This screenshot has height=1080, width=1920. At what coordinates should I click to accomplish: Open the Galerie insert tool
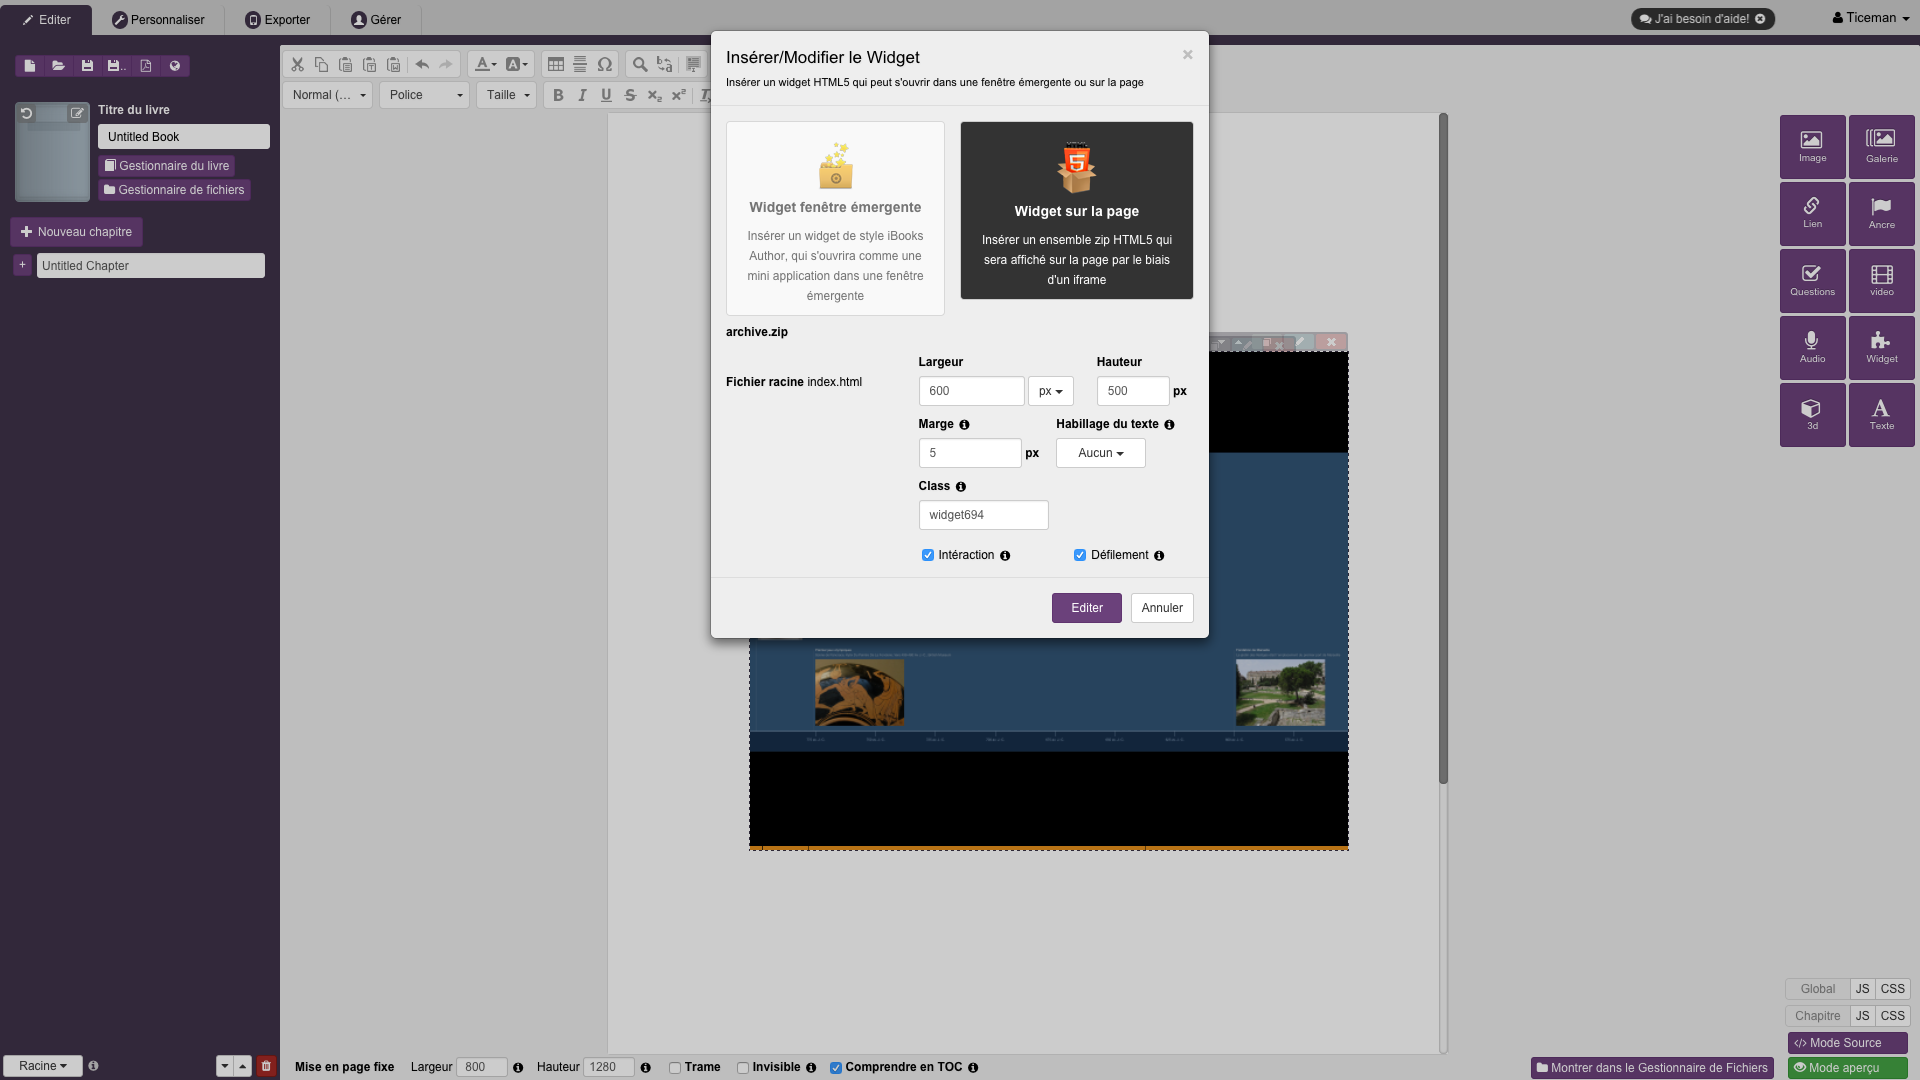pos(1881,147)
